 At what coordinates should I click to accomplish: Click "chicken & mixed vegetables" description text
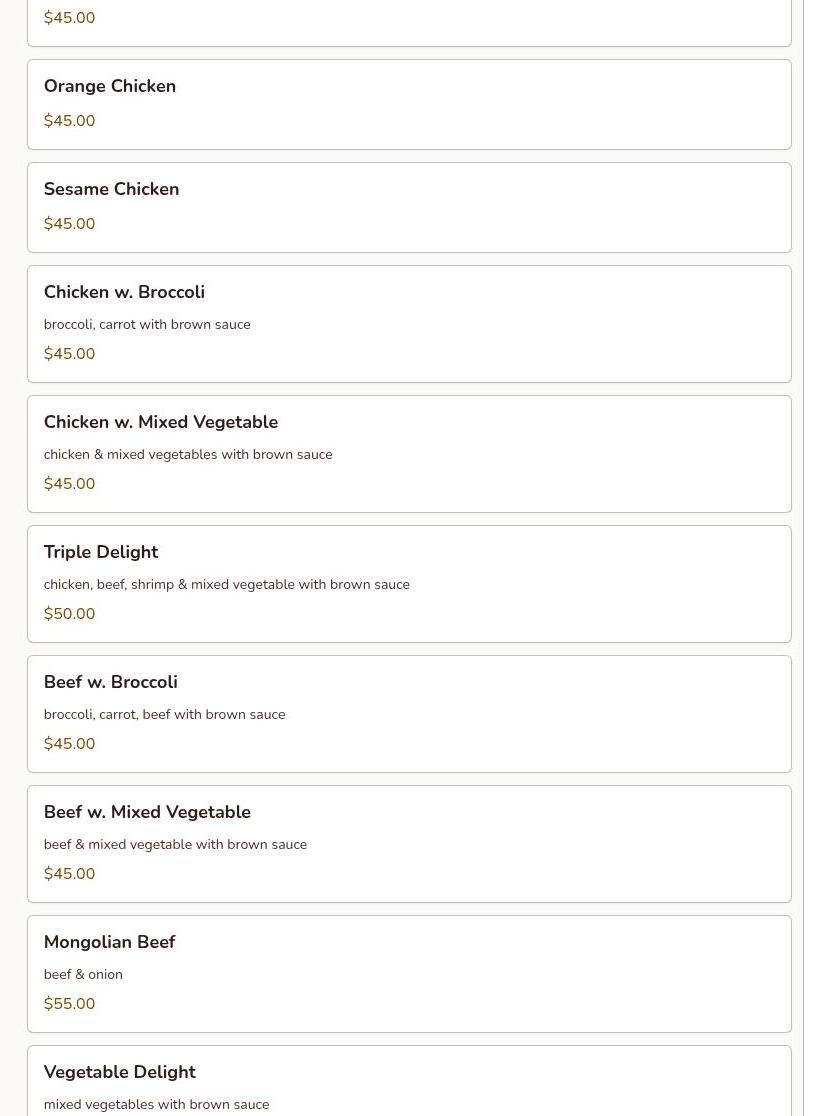pyautogui.click(x=188, y=454)
